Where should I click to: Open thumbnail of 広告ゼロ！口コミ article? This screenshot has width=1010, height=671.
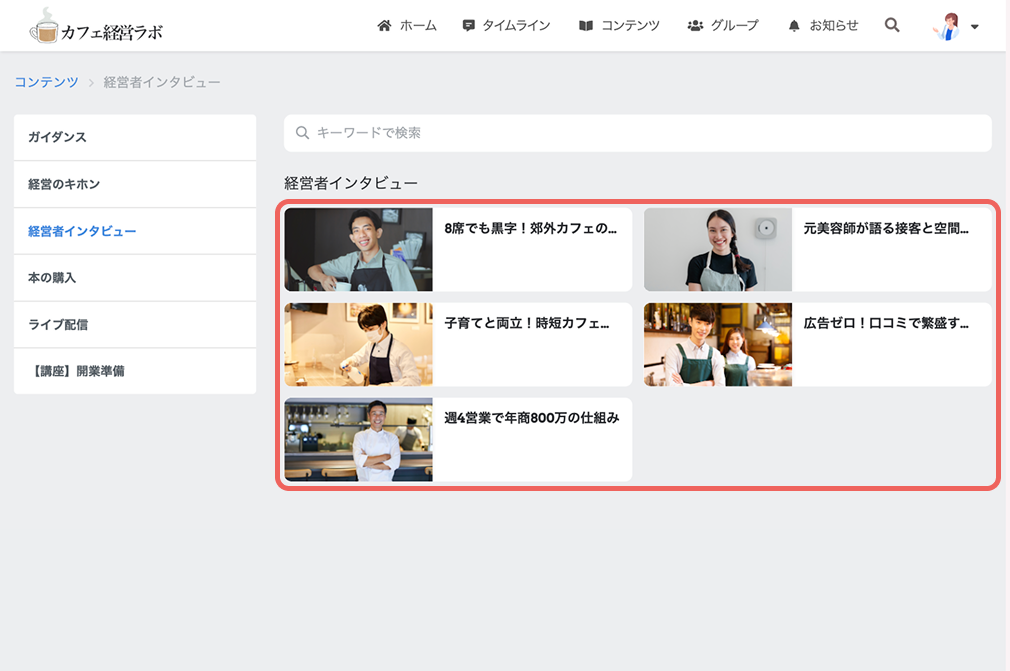click(x=718, y=345)
